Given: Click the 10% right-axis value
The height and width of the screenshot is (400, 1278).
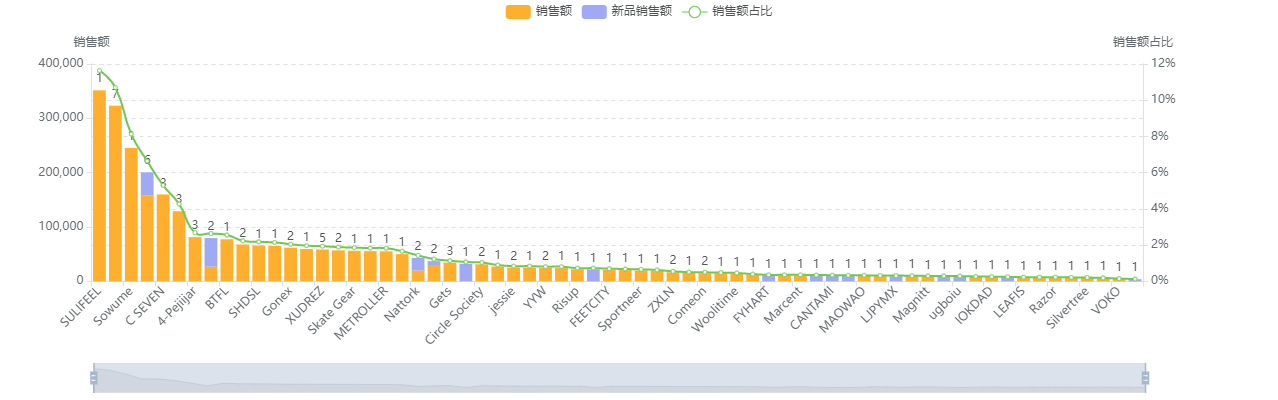Looking at the screenshot, I should [x=1164, y=99].
